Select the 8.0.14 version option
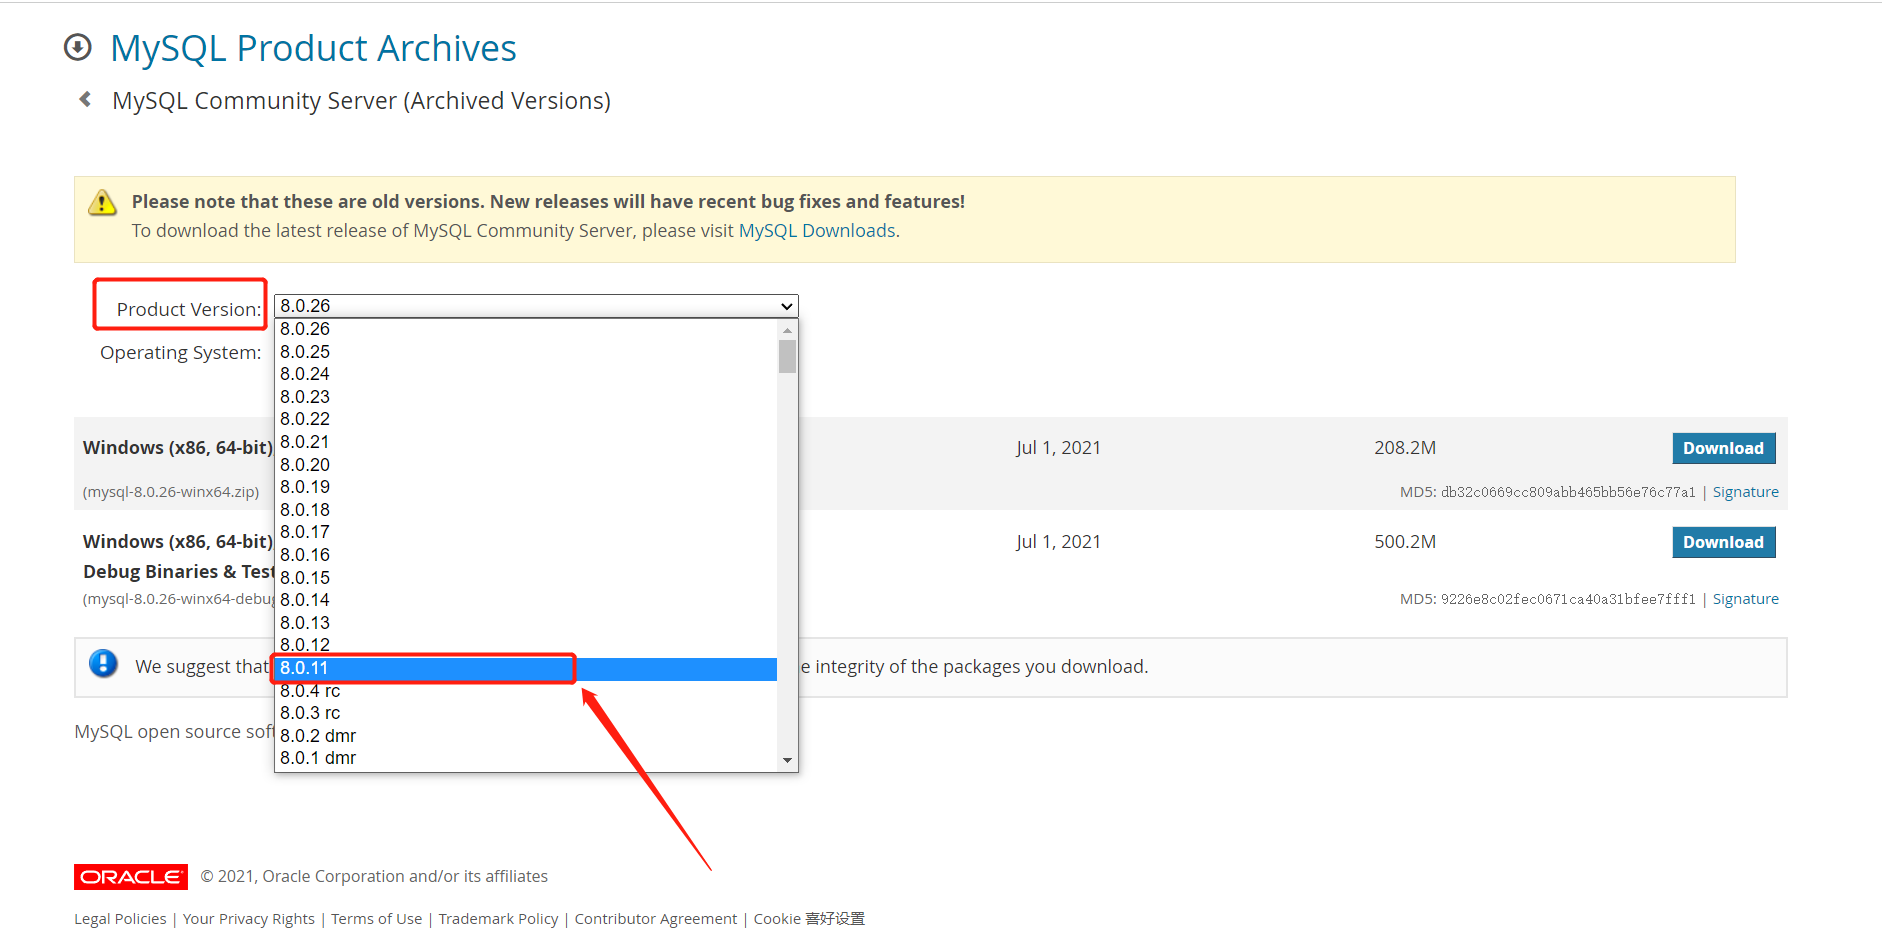The width and height of the screenshot is (1882, 942). 526,600
